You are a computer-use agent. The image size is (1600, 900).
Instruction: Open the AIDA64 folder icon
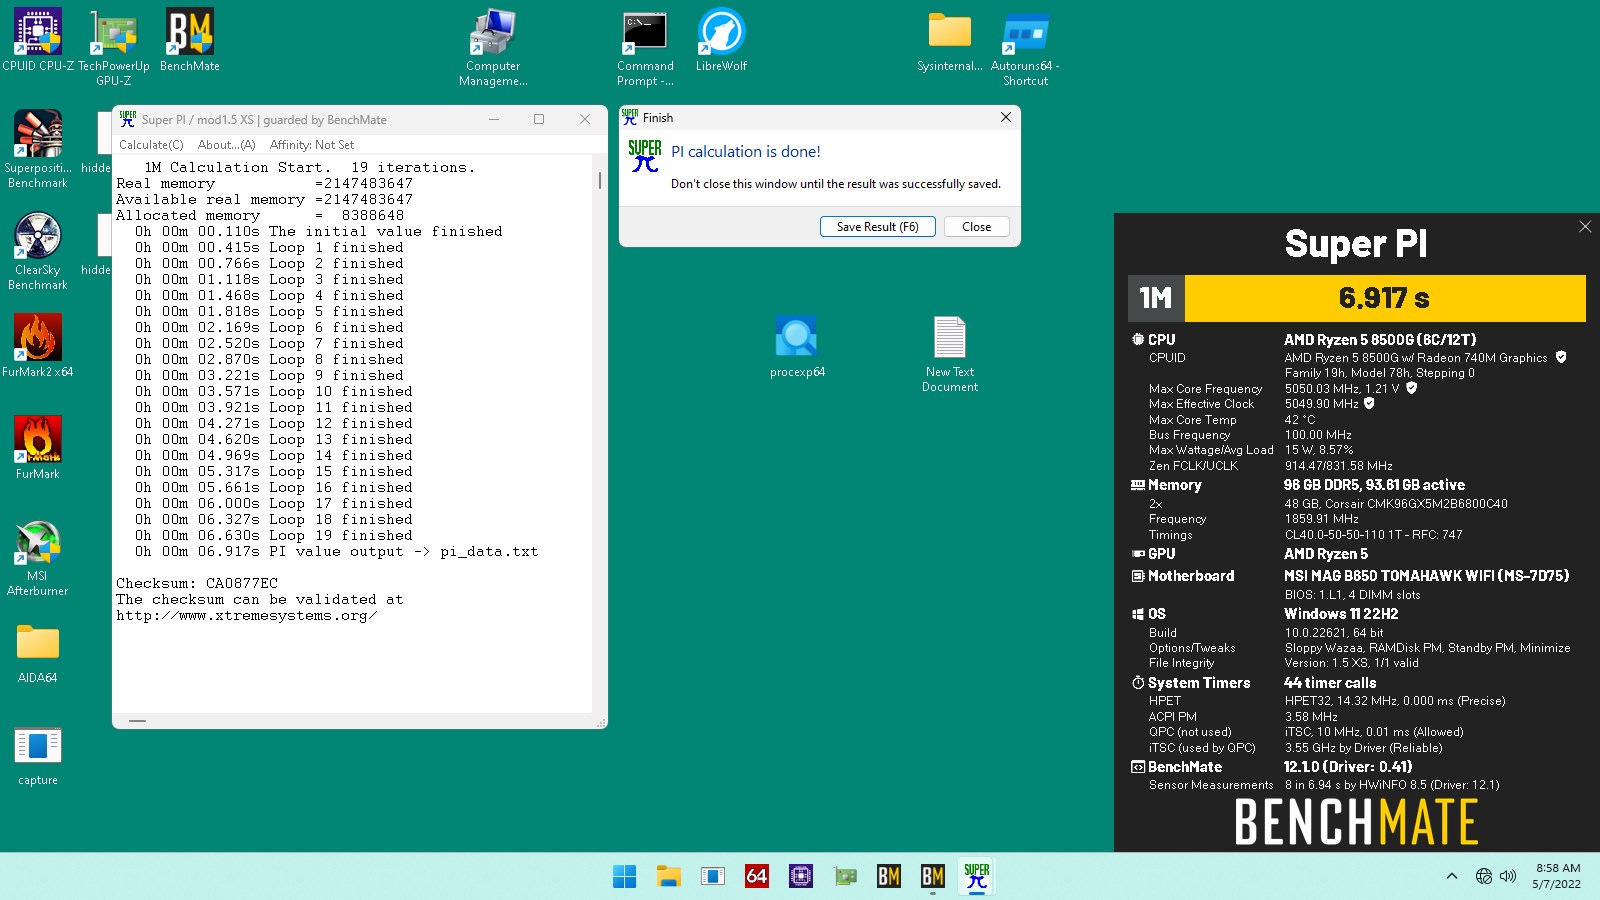pyautogui.click(x=38, y=652)
